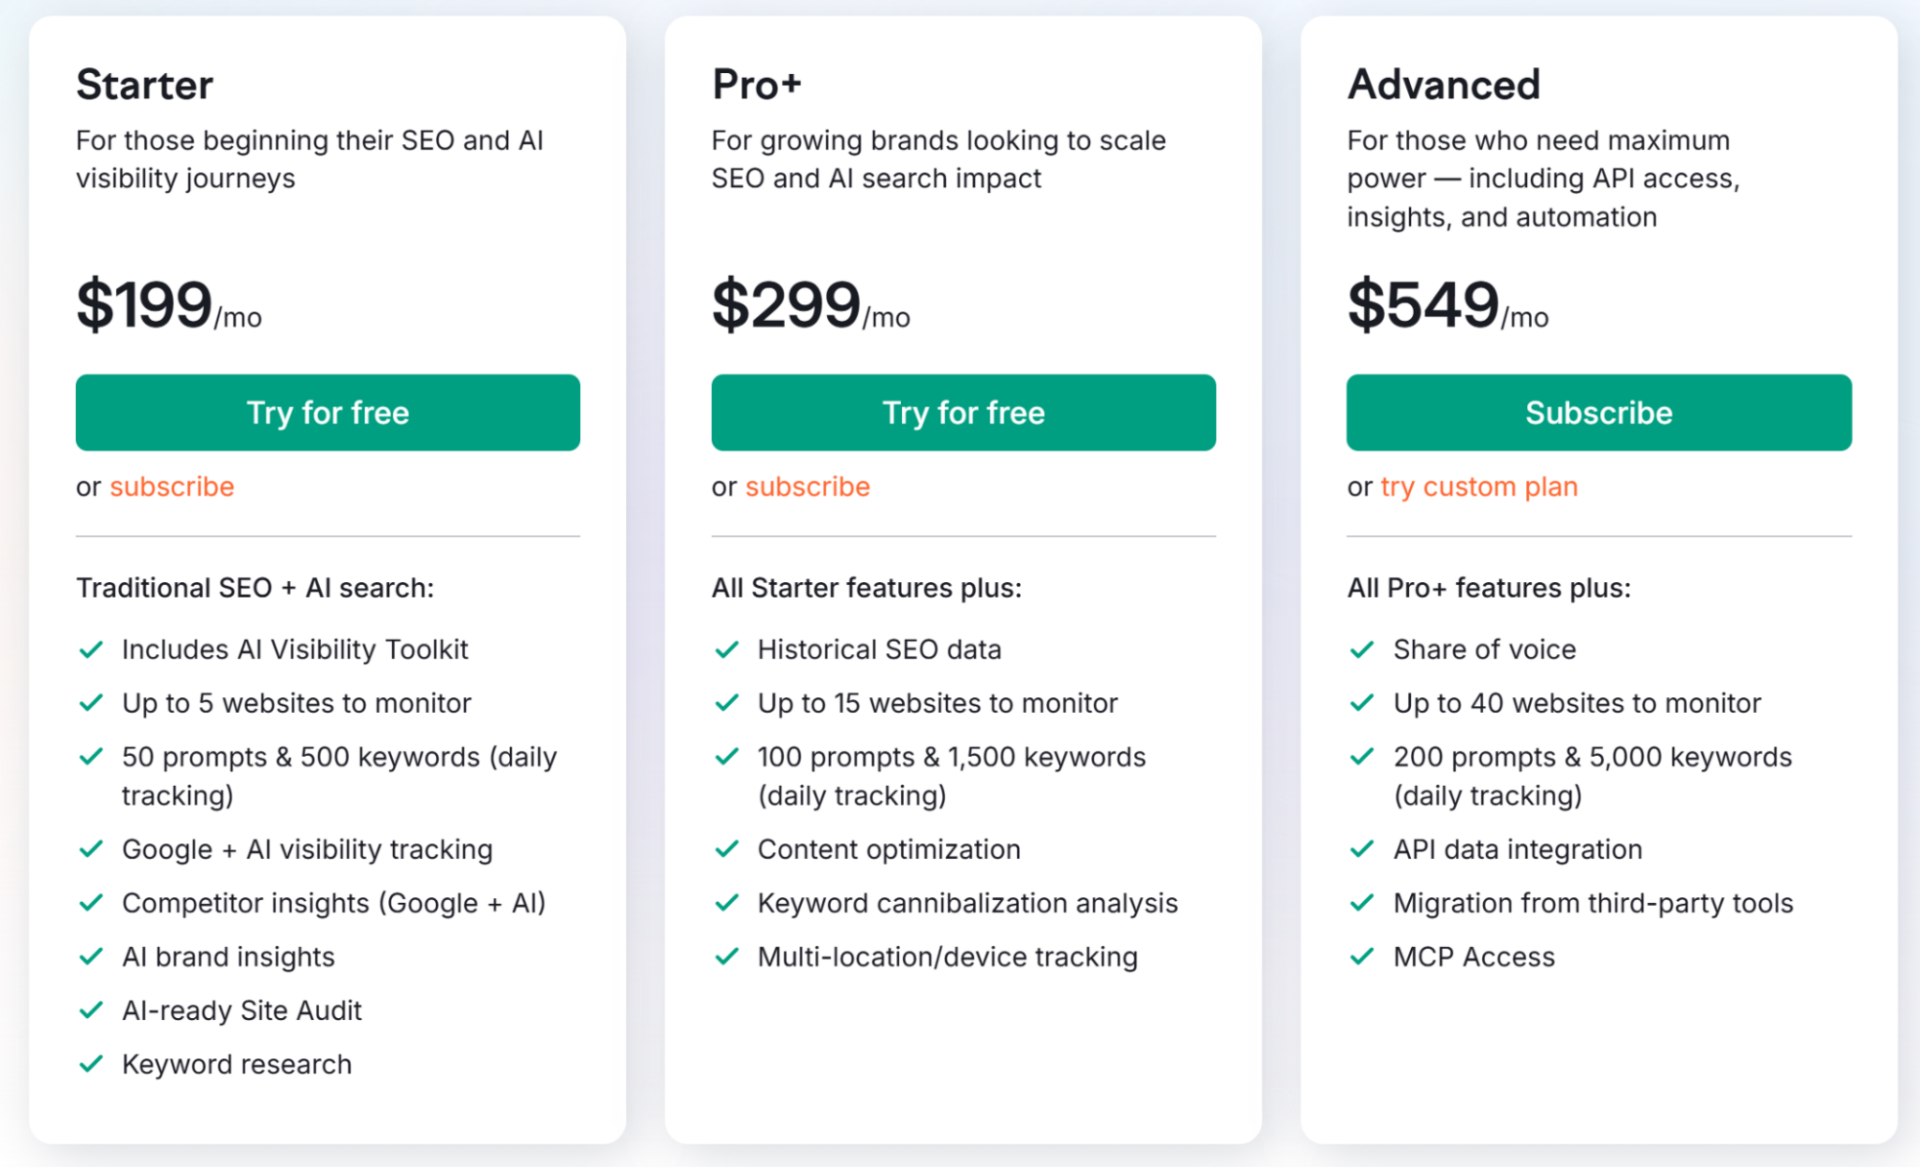Click try custom plan under Advanced
The width and height of the screenshot is (1920, 1168).
pyautogui.click(x=1478, y=487)
